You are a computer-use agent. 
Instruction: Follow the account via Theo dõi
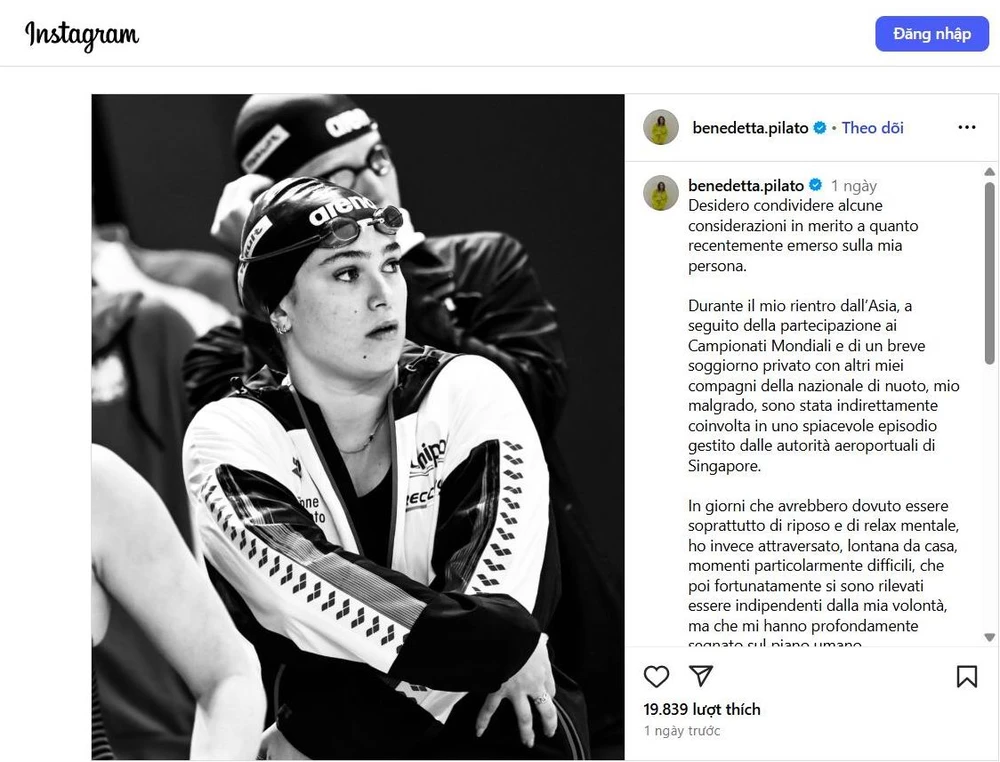click(x=872, y=128)
